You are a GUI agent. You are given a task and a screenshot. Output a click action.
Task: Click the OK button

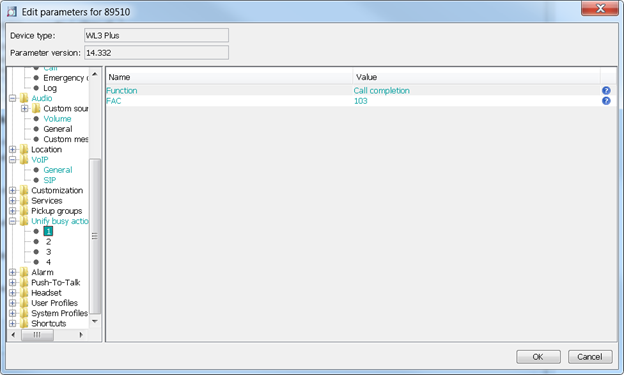tap(538, 357)
